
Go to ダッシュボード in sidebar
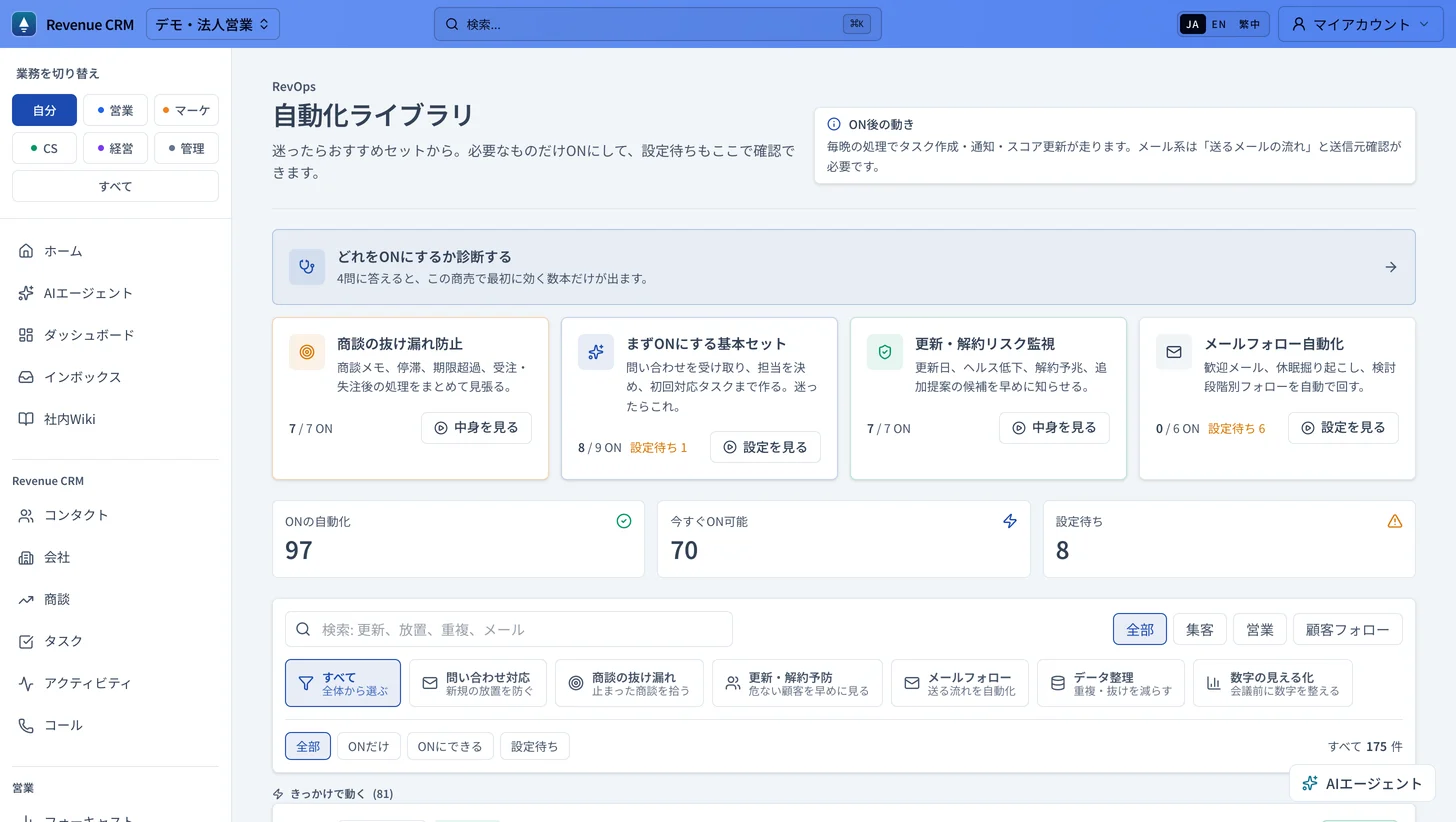tap(115, 335)
